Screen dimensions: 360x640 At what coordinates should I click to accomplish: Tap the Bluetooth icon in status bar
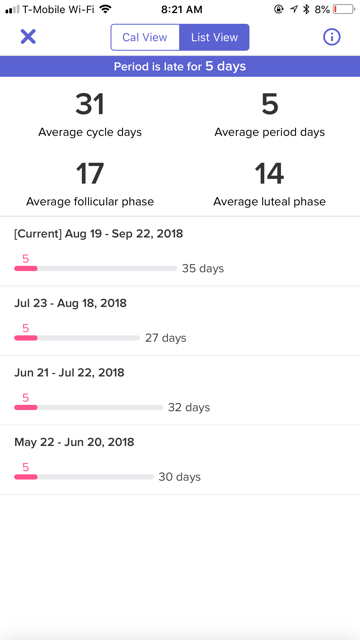pyautogui.click(x=306, y=9)
